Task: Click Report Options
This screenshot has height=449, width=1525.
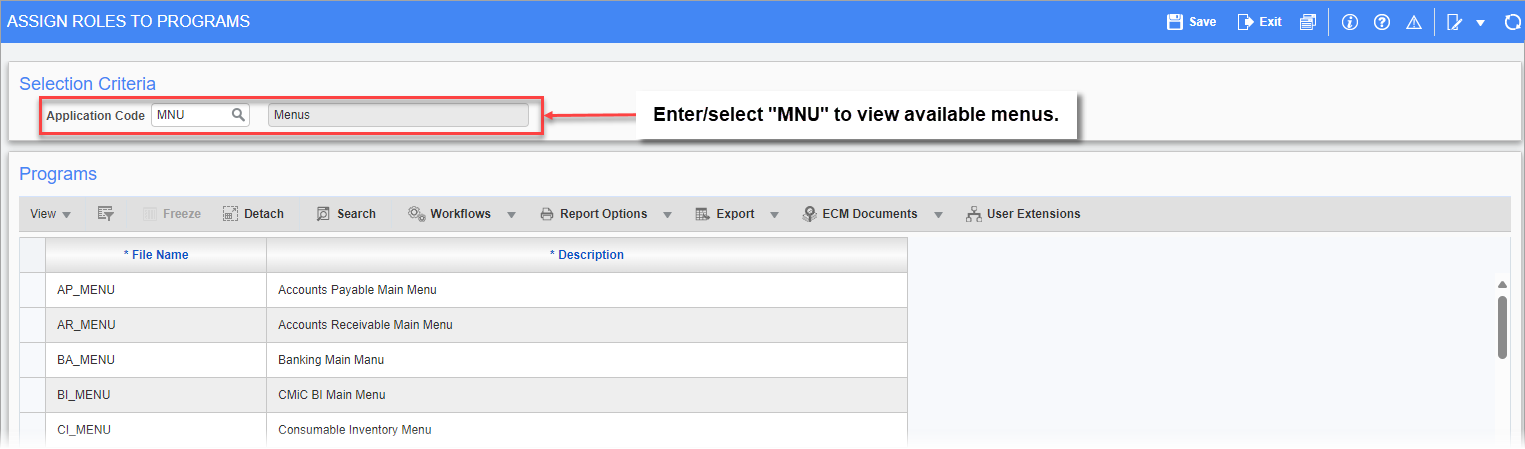Action: point(593,214)
